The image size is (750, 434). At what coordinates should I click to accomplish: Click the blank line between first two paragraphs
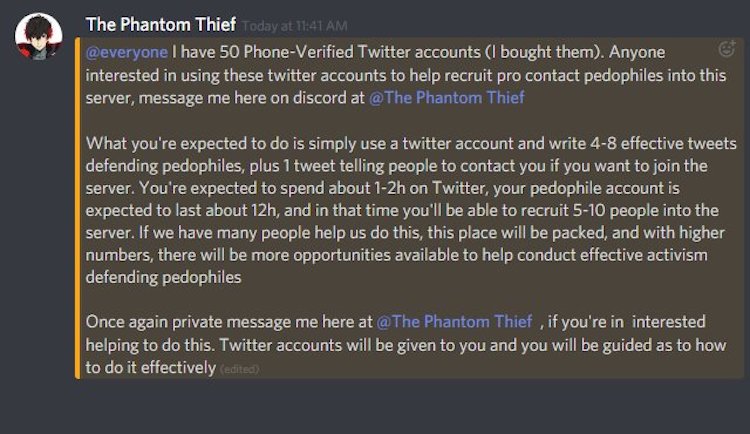click(400, 120)
